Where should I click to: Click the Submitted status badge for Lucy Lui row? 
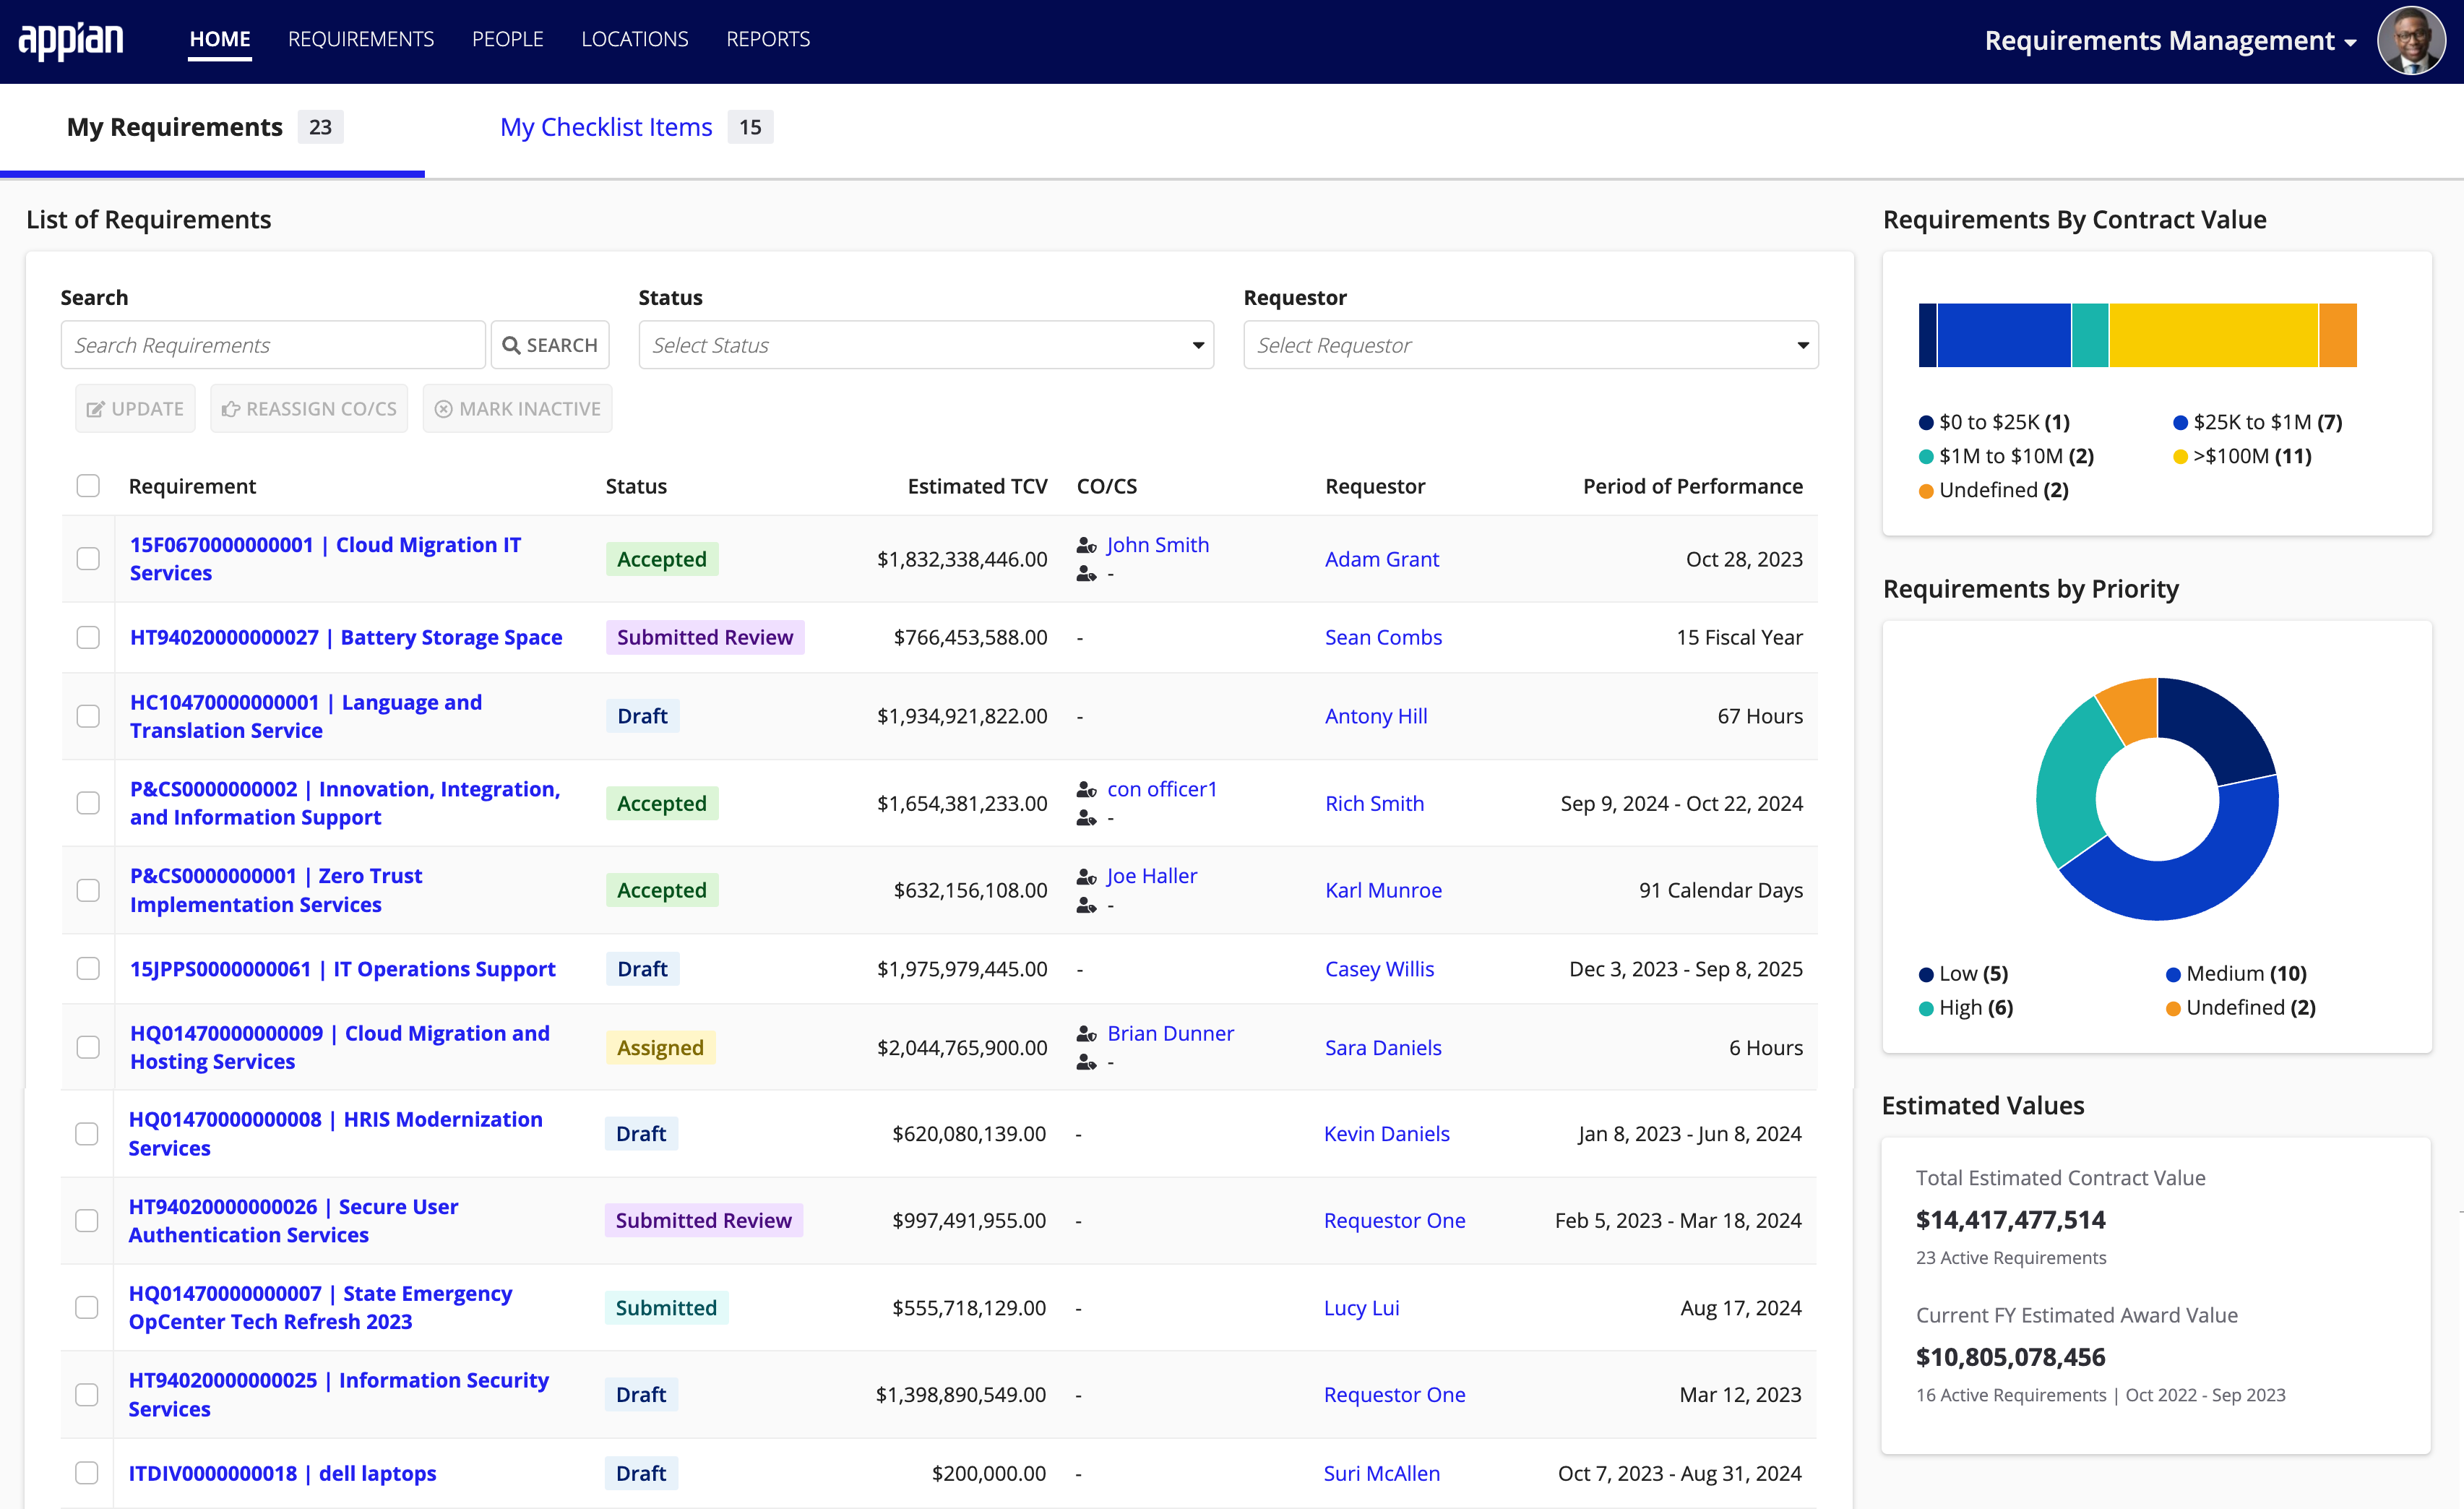(666, 1307)
